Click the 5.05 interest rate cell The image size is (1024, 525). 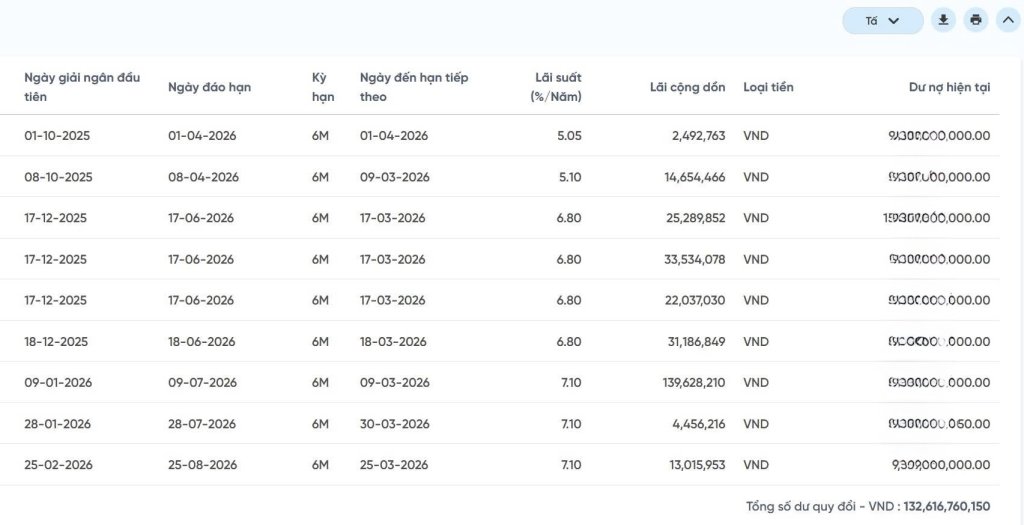click(x=568, y=136)
